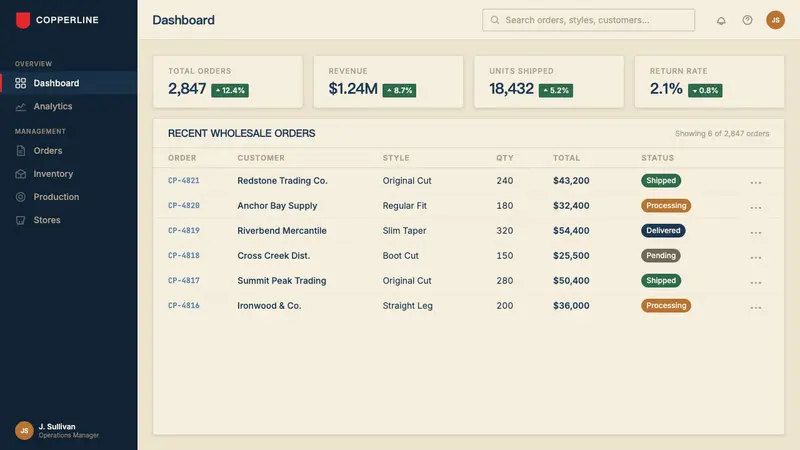
Task: Open order link CP-4821
Action: tap(184, 181)
